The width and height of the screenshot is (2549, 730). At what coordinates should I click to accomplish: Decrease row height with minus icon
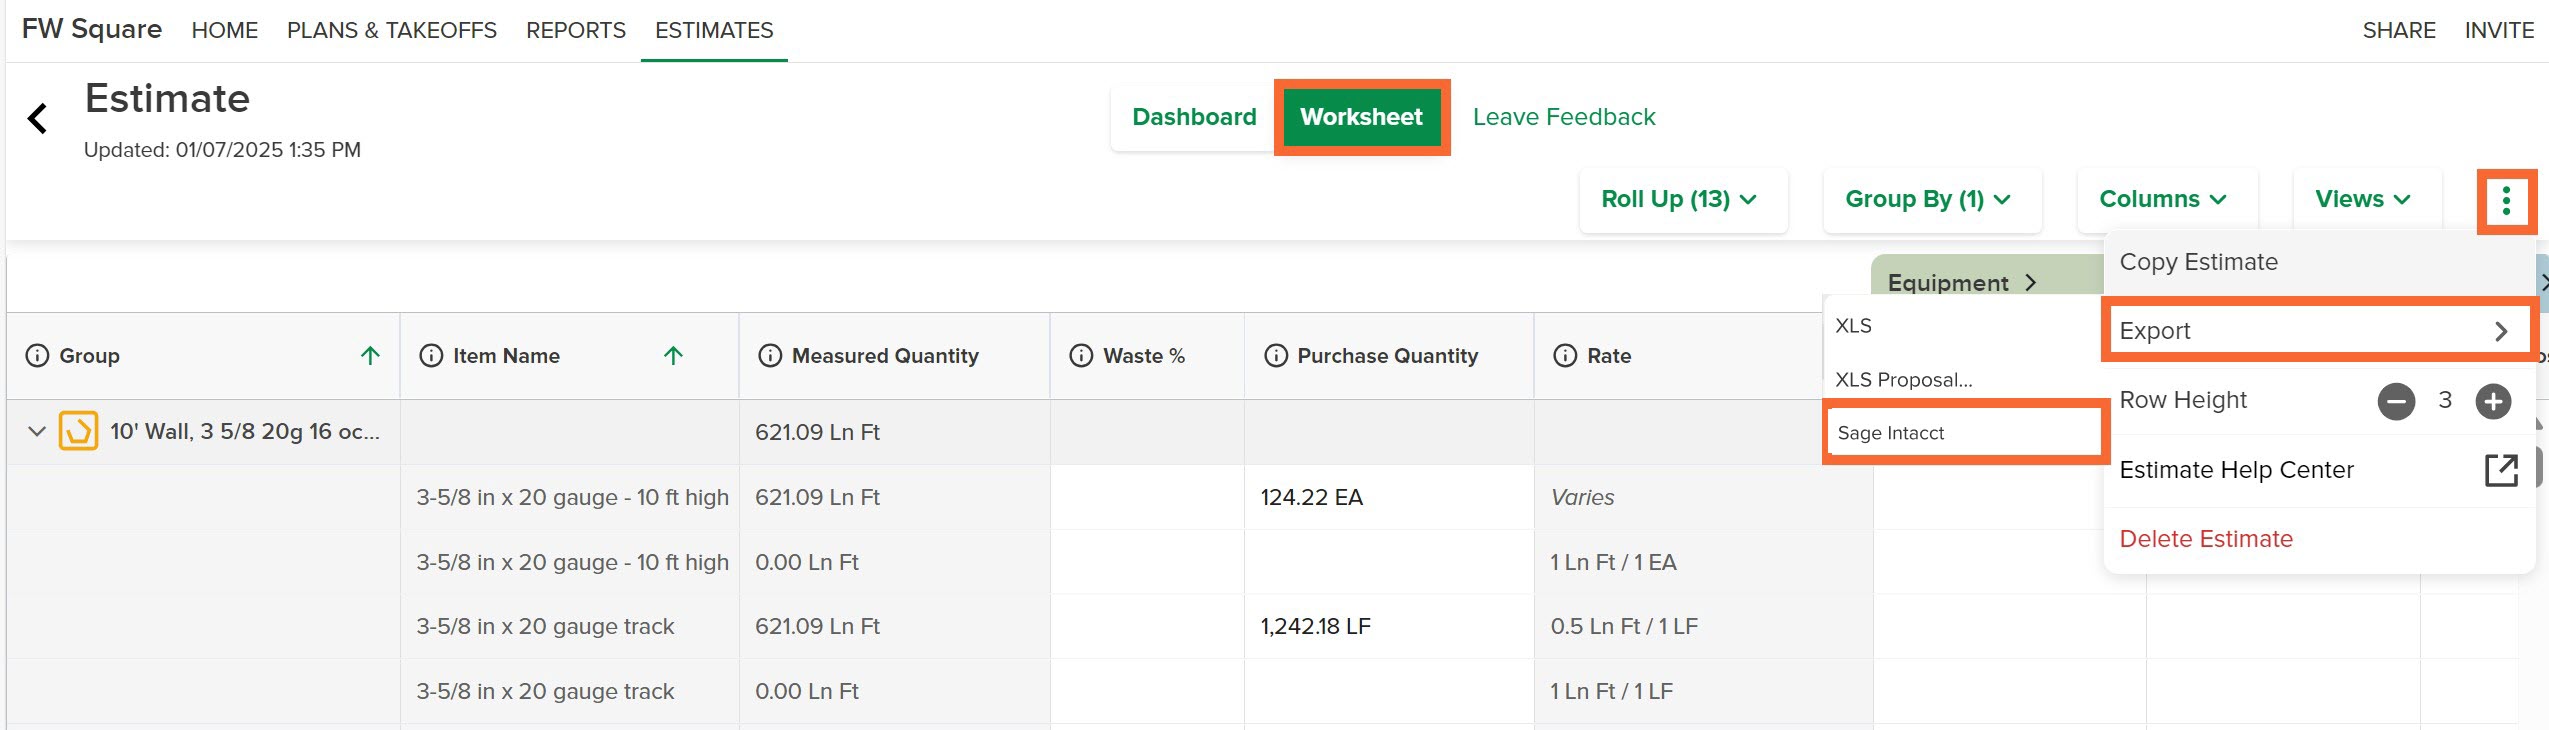[x=2396, y=402]
